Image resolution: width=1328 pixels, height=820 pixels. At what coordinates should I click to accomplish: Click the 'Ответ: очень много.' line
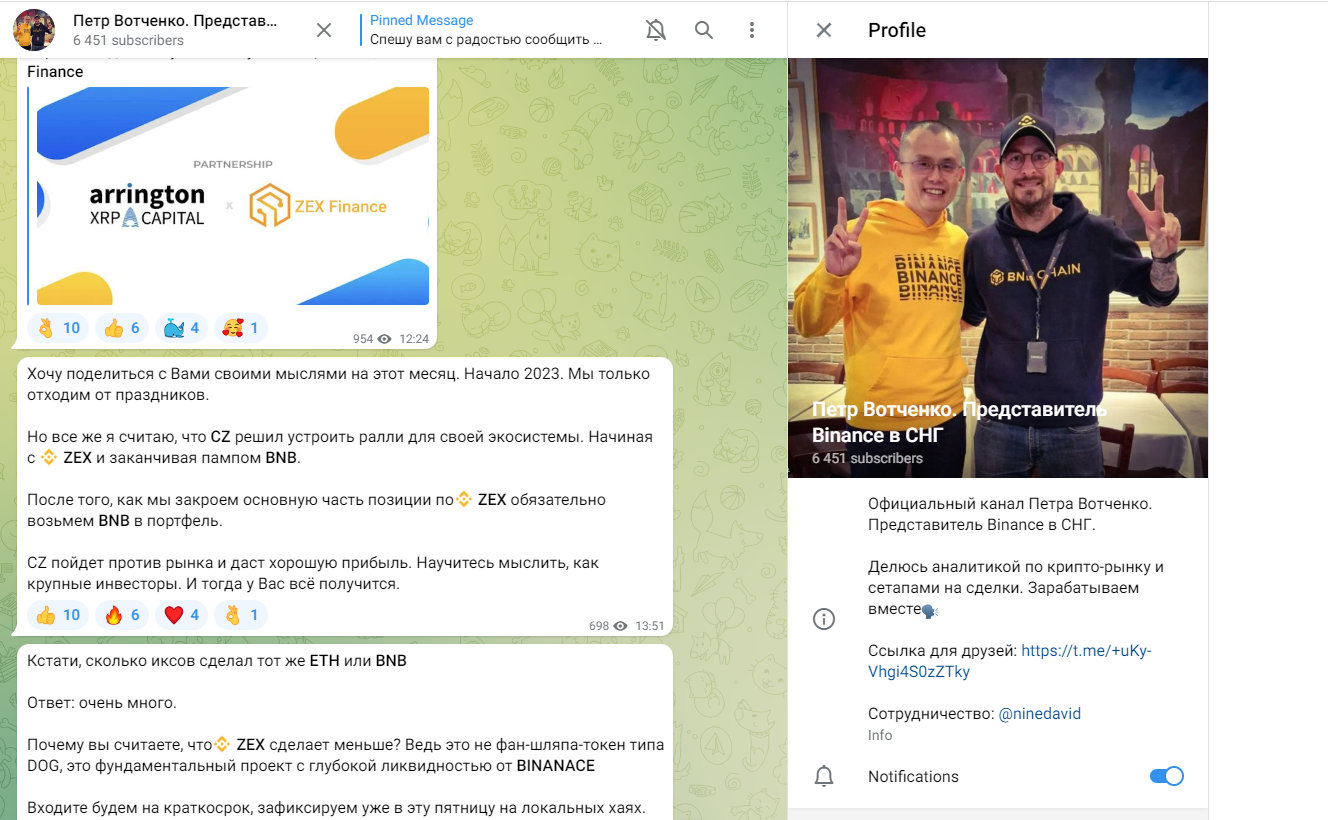102,703
